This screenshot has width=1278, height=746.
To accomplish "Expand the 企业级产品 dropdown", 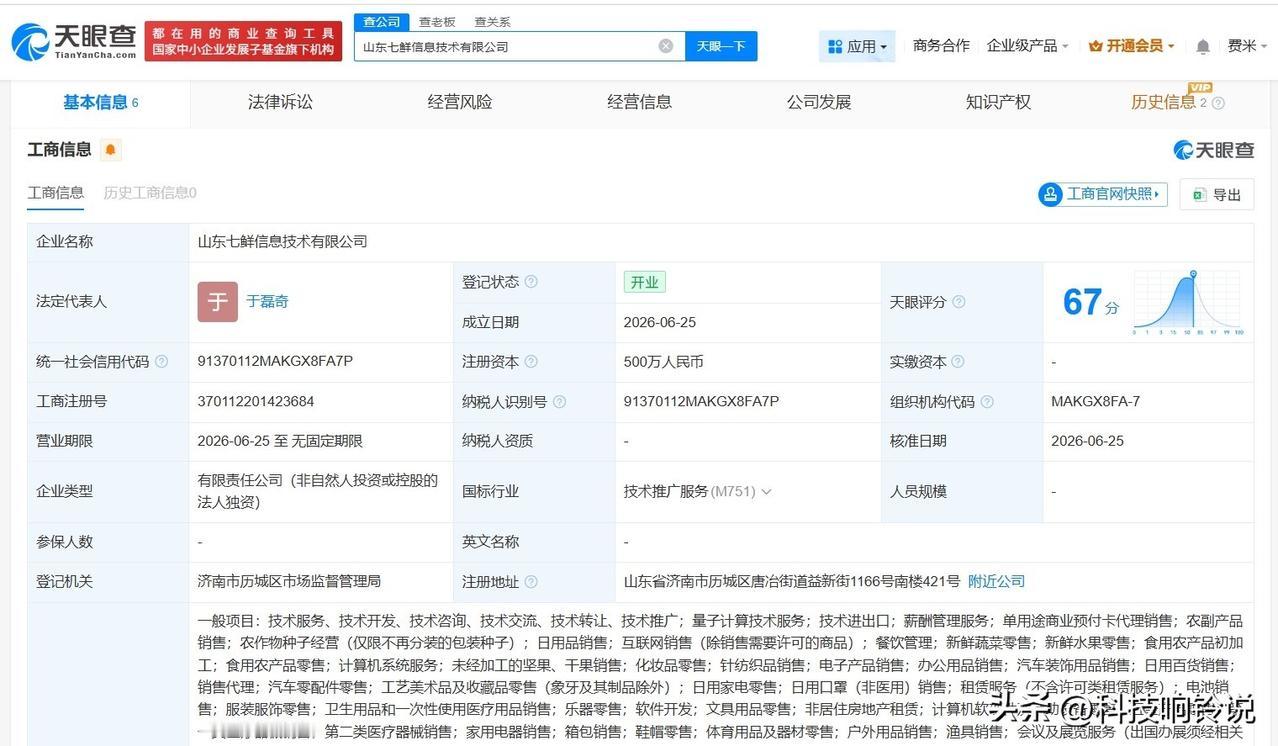I will coord(1027,46).
